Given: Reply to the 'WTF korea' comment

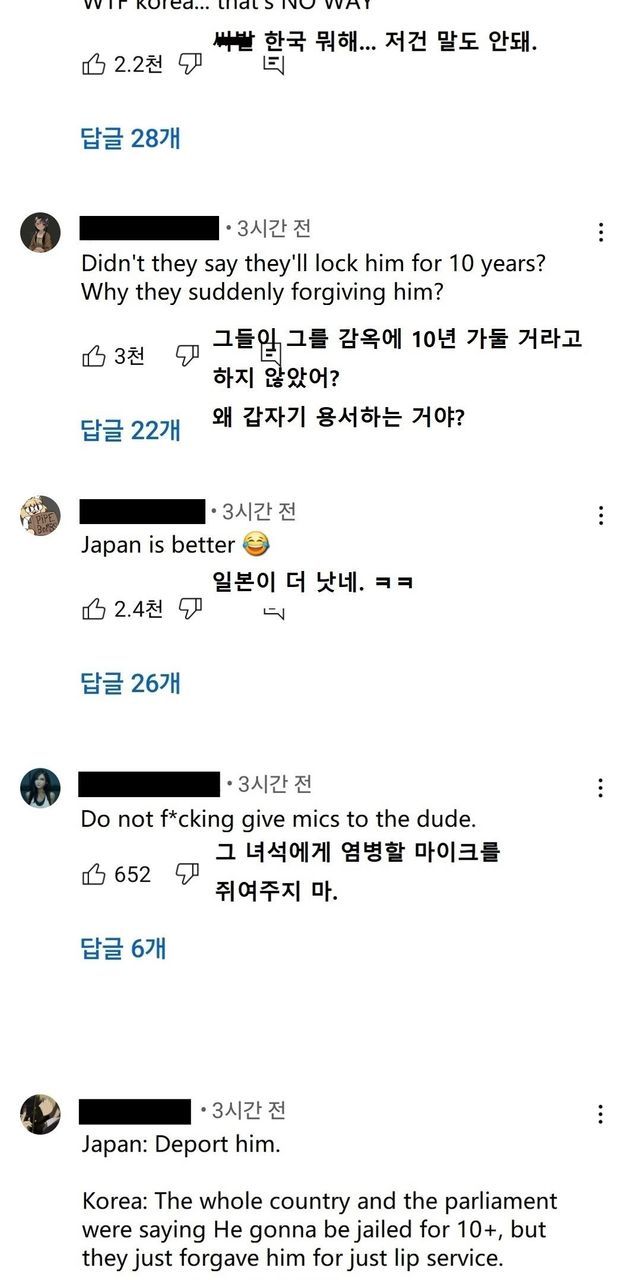Looking at the screenshot, I should [274, 66].
